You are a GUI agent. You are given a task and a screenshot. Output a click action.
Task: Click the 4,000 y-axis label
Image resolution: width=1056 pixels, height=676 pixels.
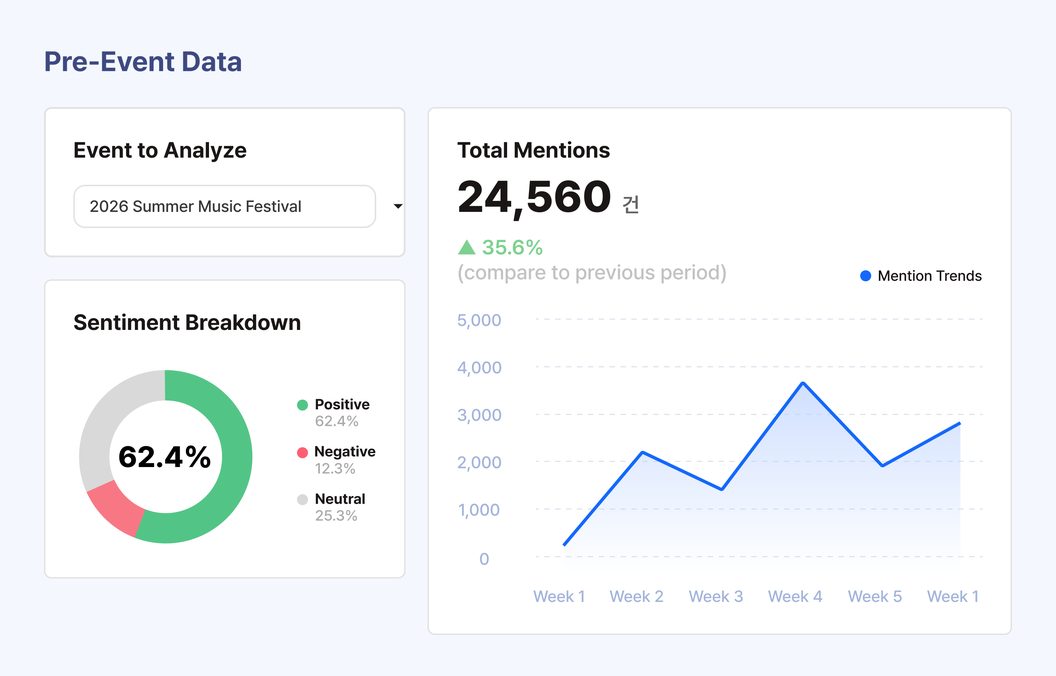(x=480, y=368)
